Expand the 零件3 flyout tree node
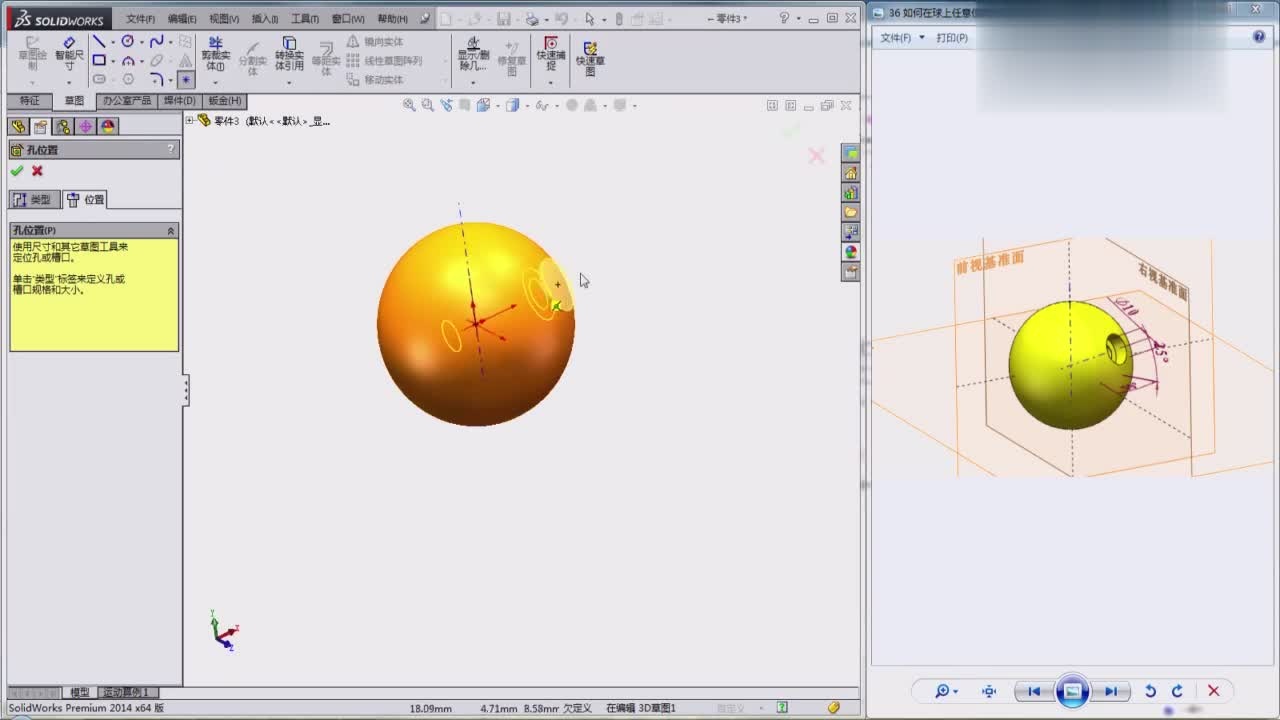The image size is (1280, 720). (x=190, y=120)
